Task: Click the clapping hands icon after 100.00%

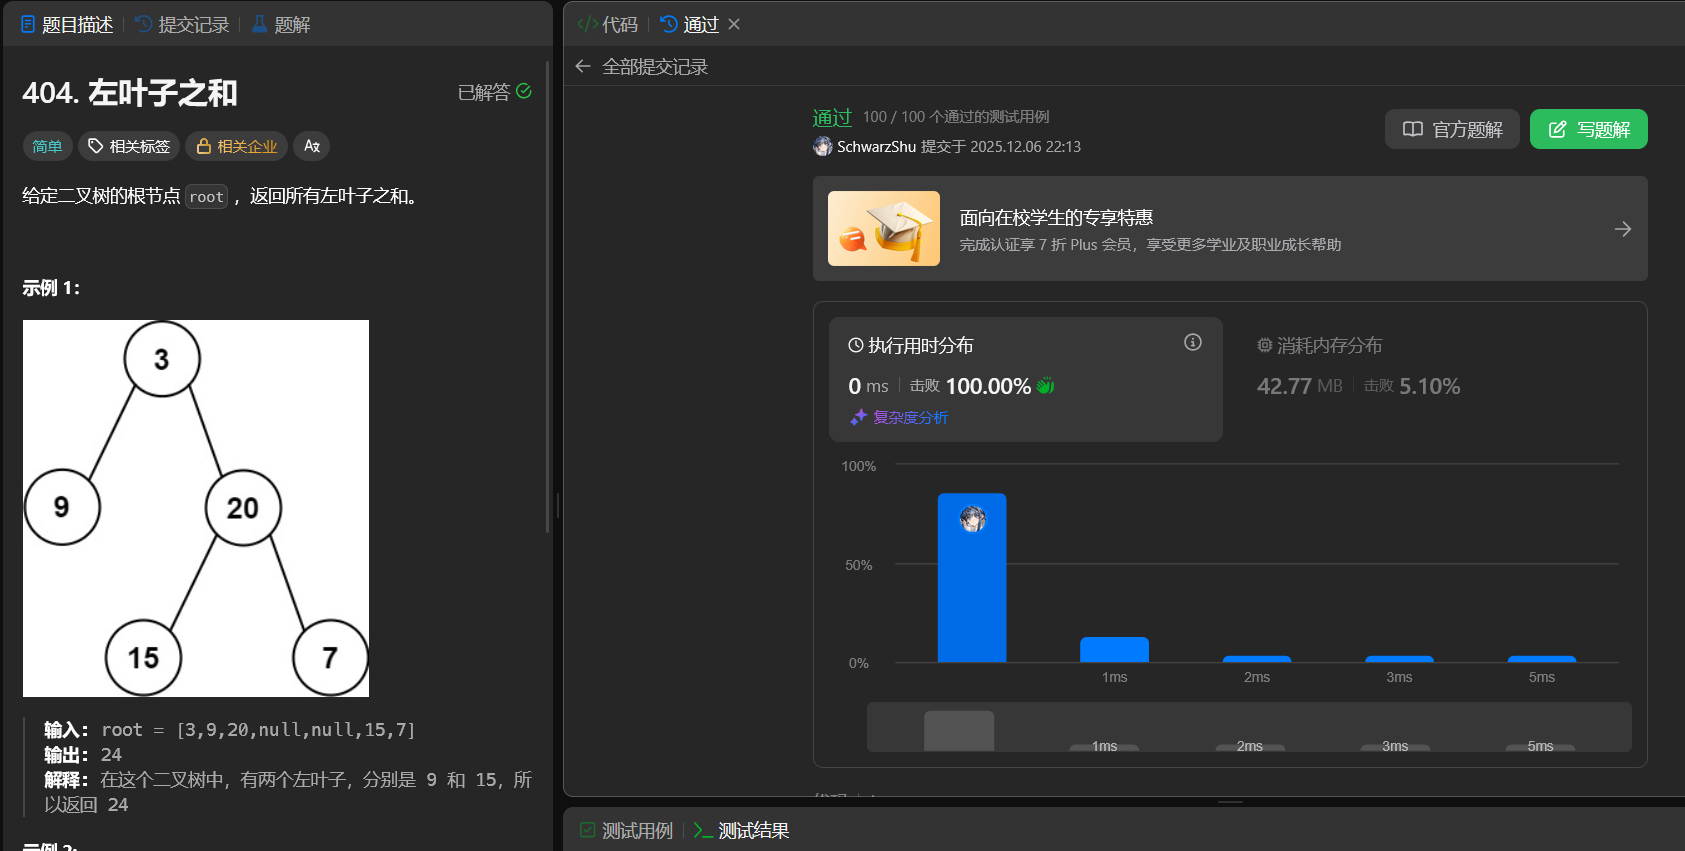Action: point(1046,386)
